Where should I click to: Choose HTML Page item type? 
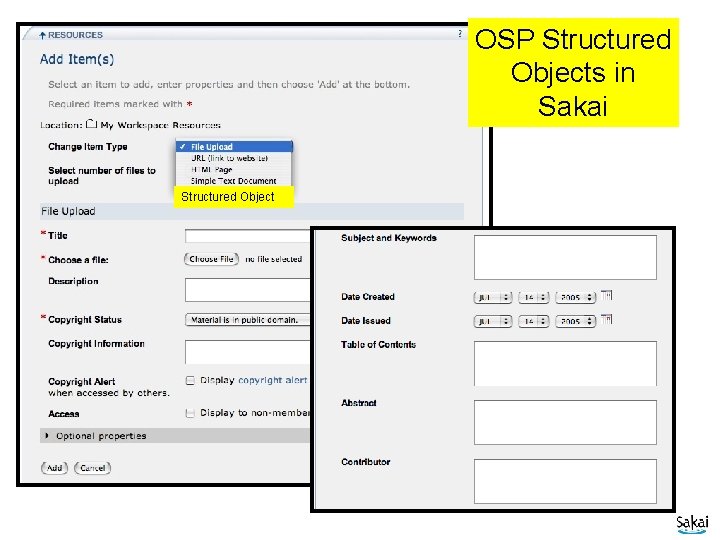(211, 169)
